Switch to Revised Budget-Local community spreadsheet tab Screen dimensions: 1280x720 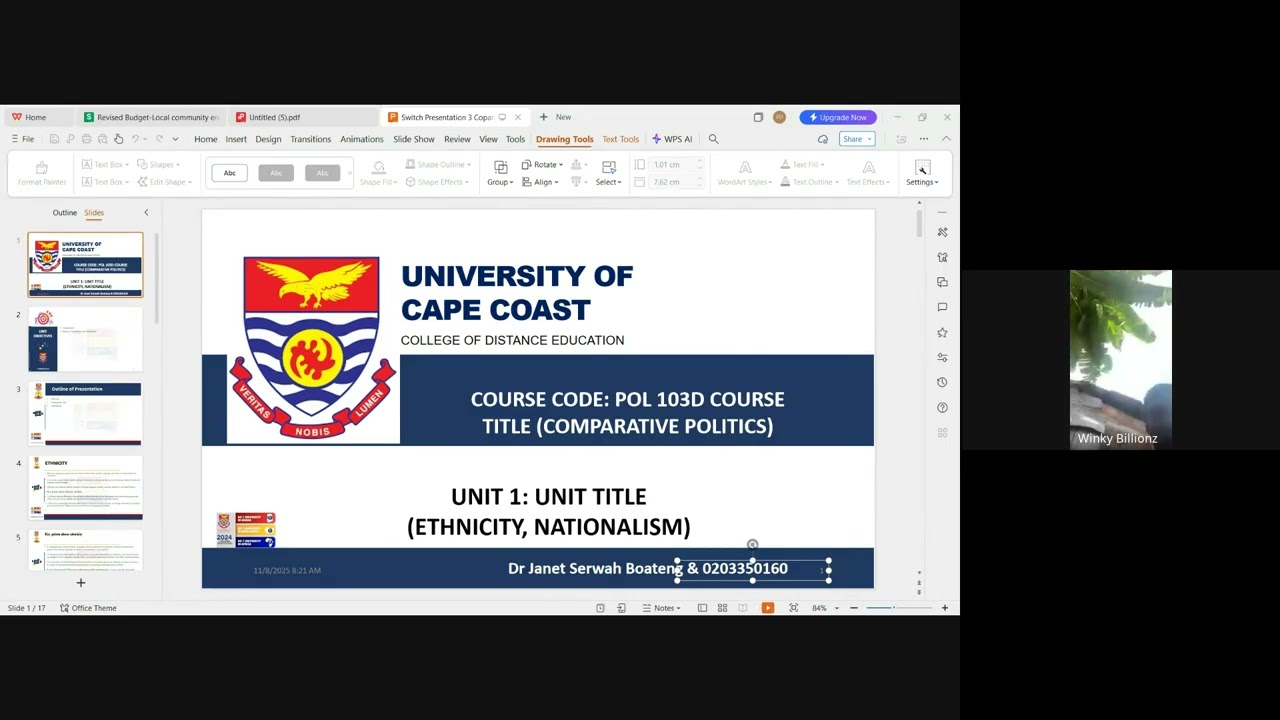point(153,117)
